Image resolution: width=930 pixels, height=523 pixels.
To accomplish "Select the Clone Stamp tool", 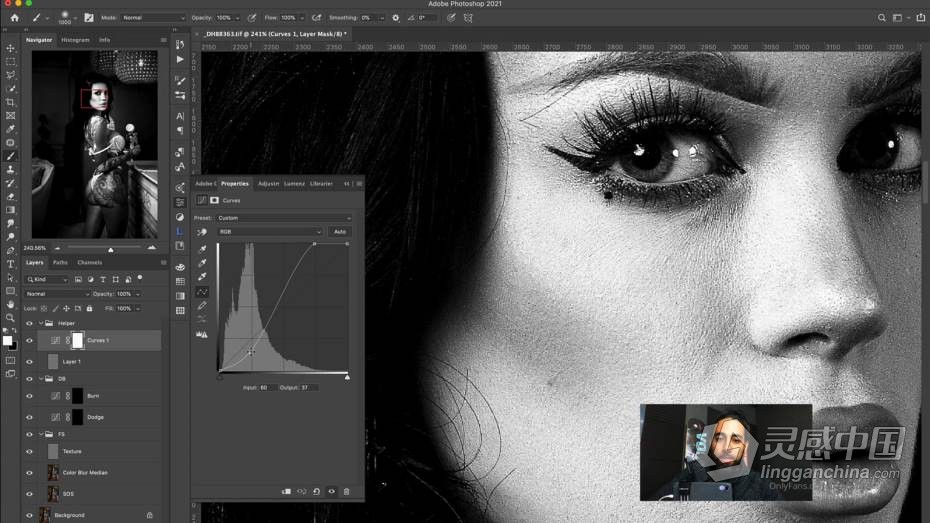I will (x=10, y=170).
